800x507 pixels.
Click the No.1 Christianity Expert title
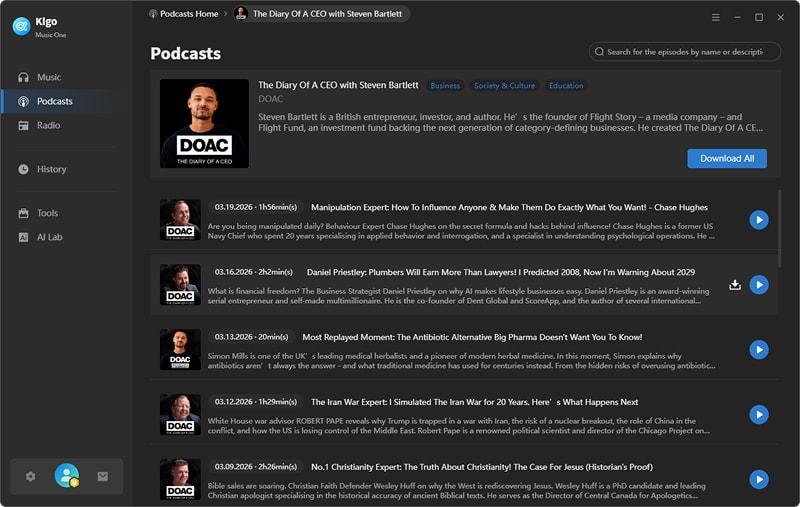point(482,467)
